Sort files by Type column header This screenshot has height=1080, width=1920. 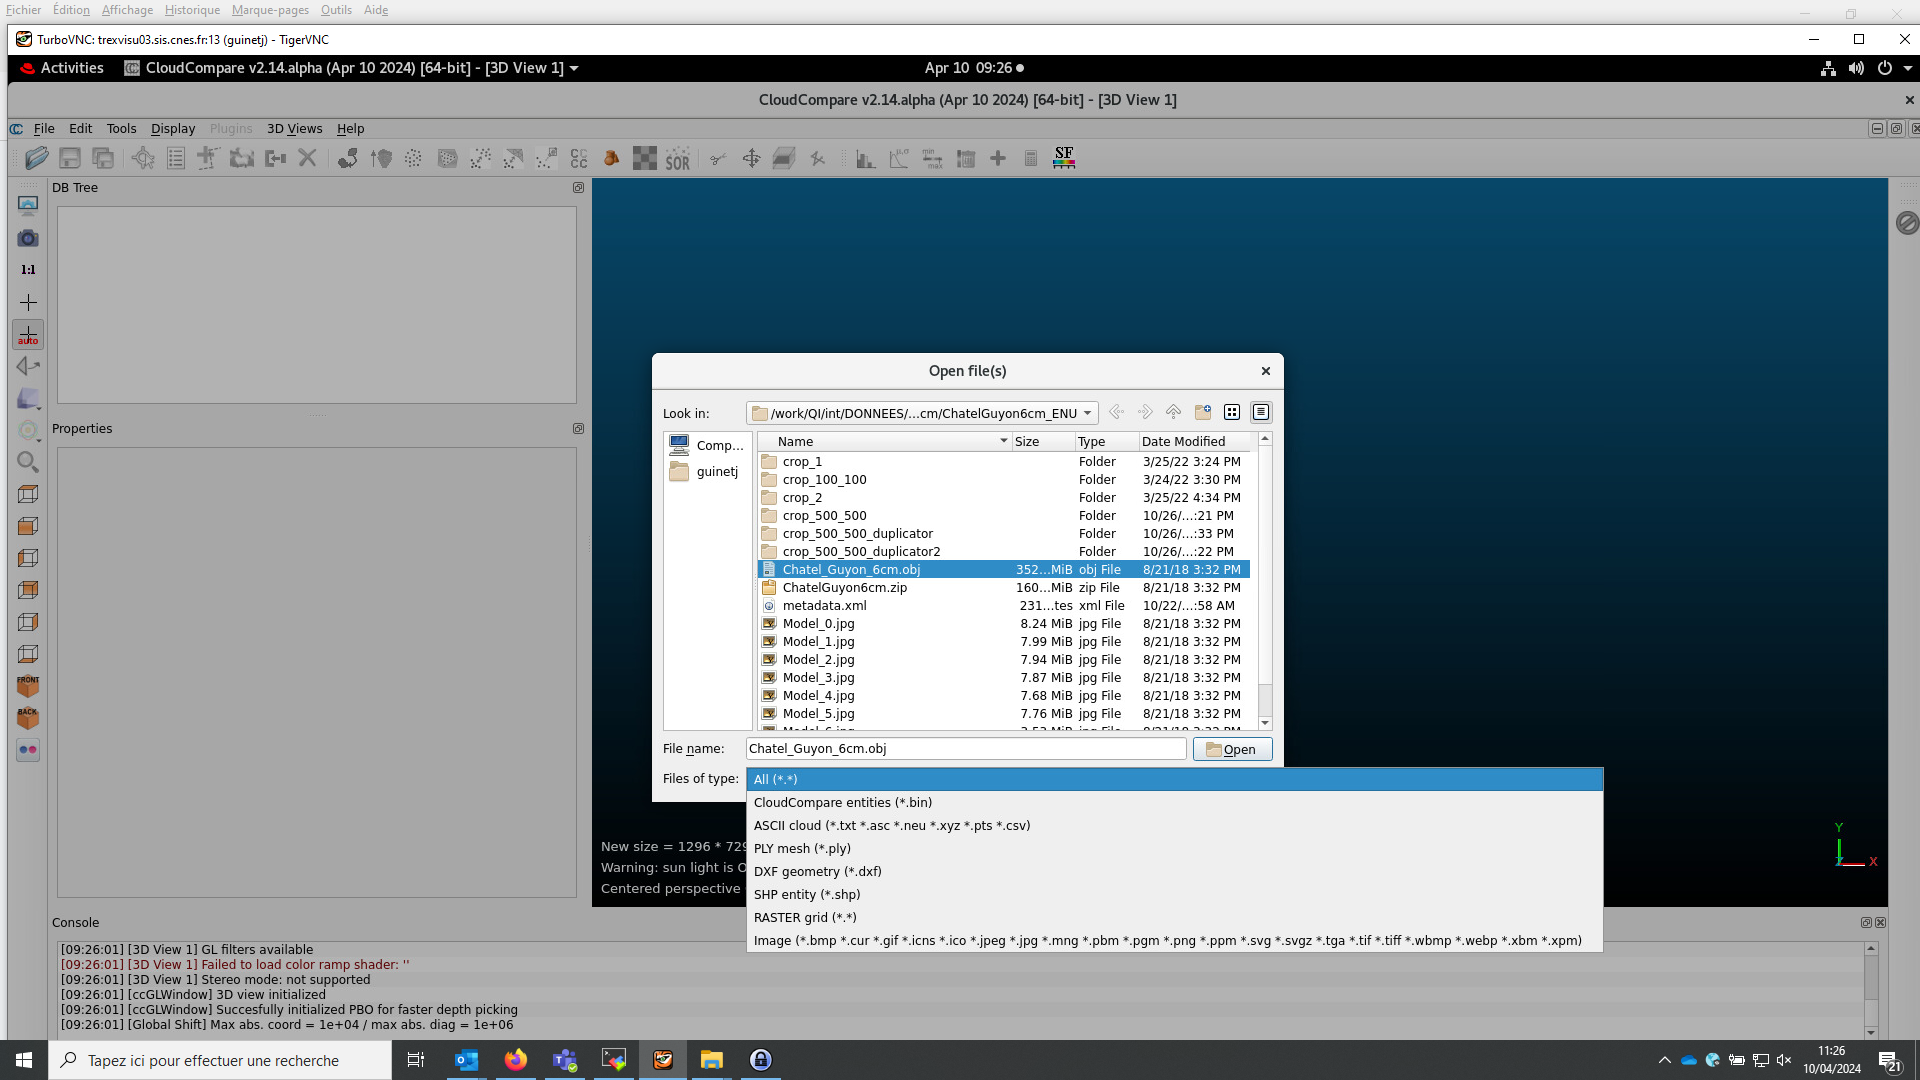1107,441
